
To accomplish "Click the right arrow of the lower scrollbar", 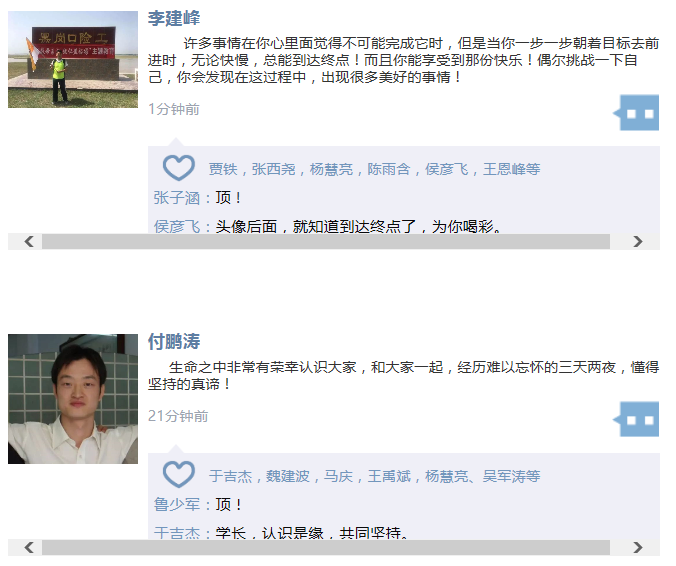I will (638, 547).
